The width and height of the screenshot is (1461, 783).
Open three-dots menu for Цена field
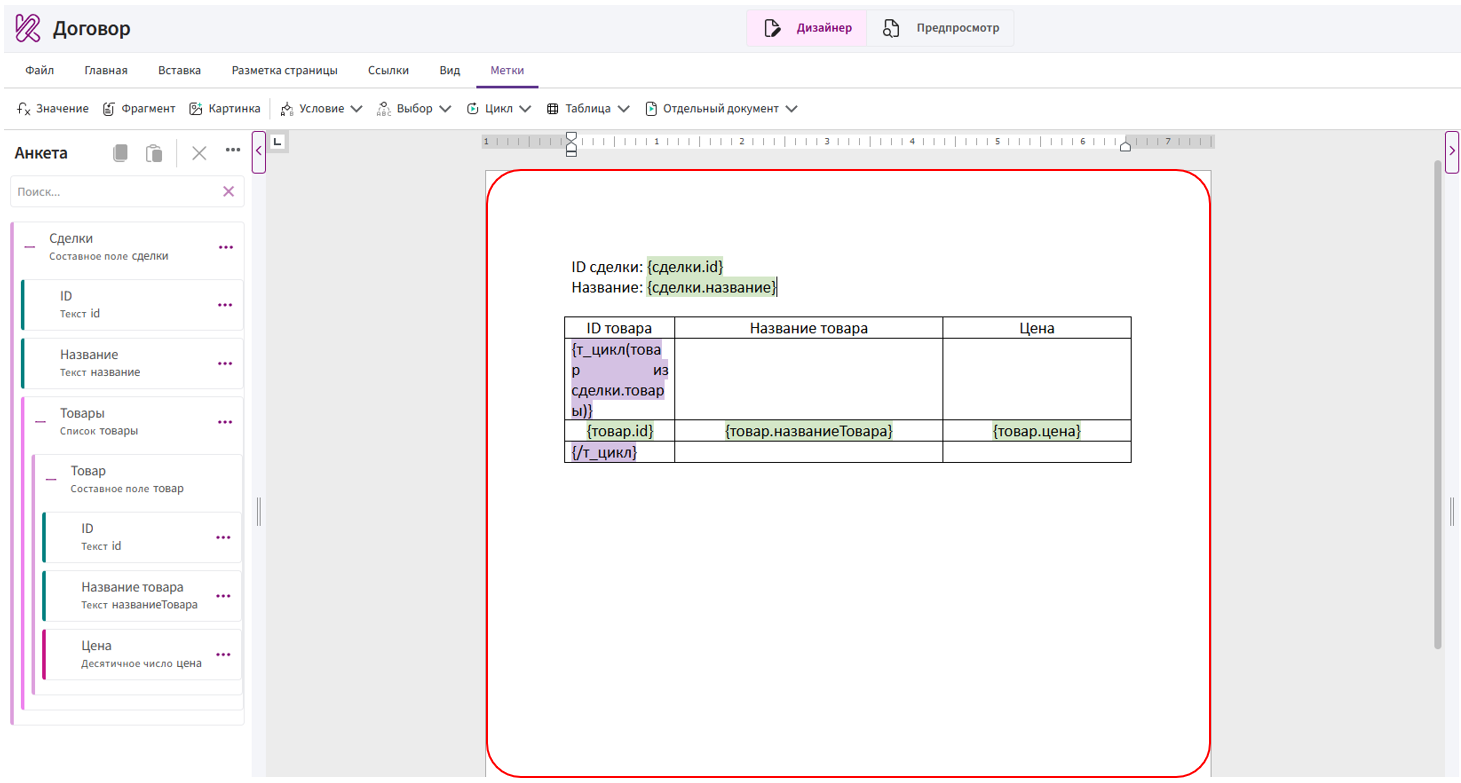(223, 655)
